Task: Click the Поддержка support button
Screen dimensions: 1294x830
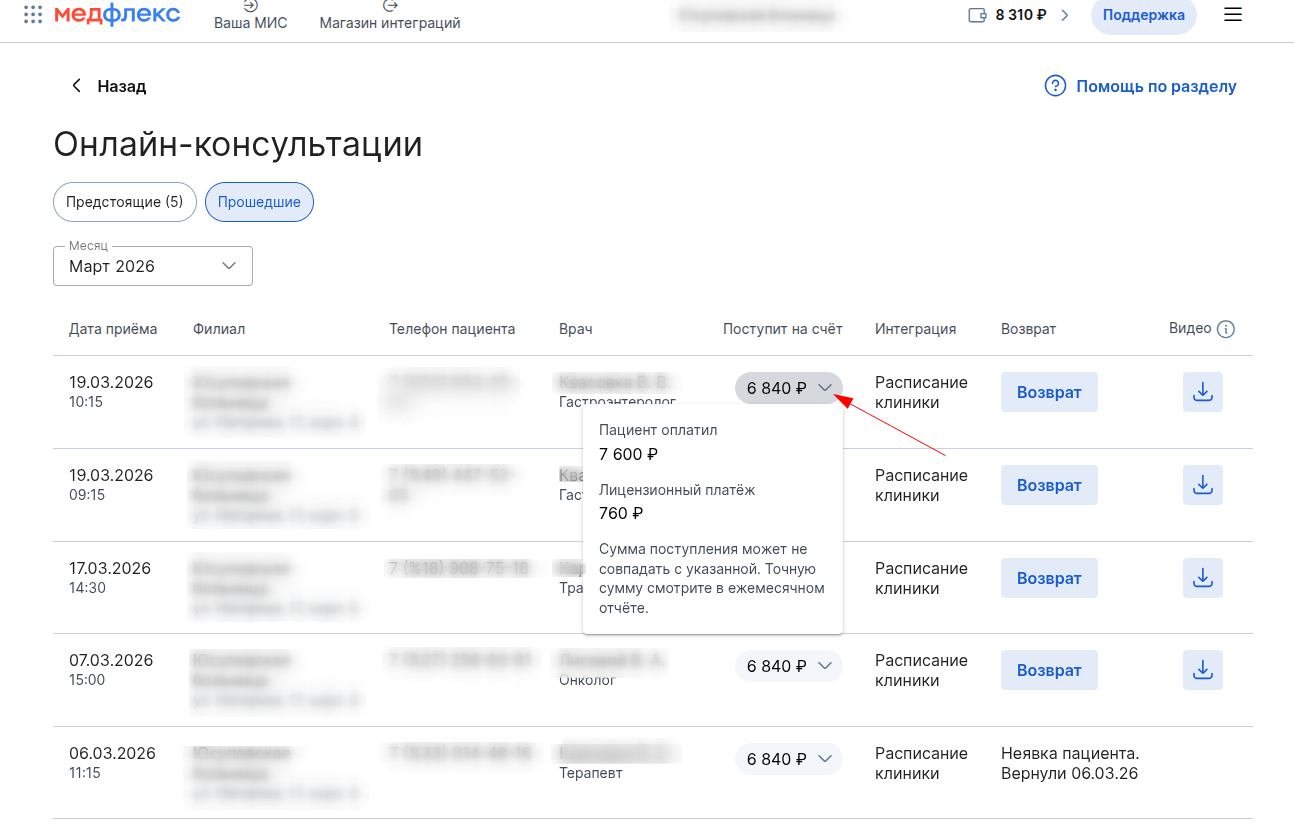Action: point(1143,15)
